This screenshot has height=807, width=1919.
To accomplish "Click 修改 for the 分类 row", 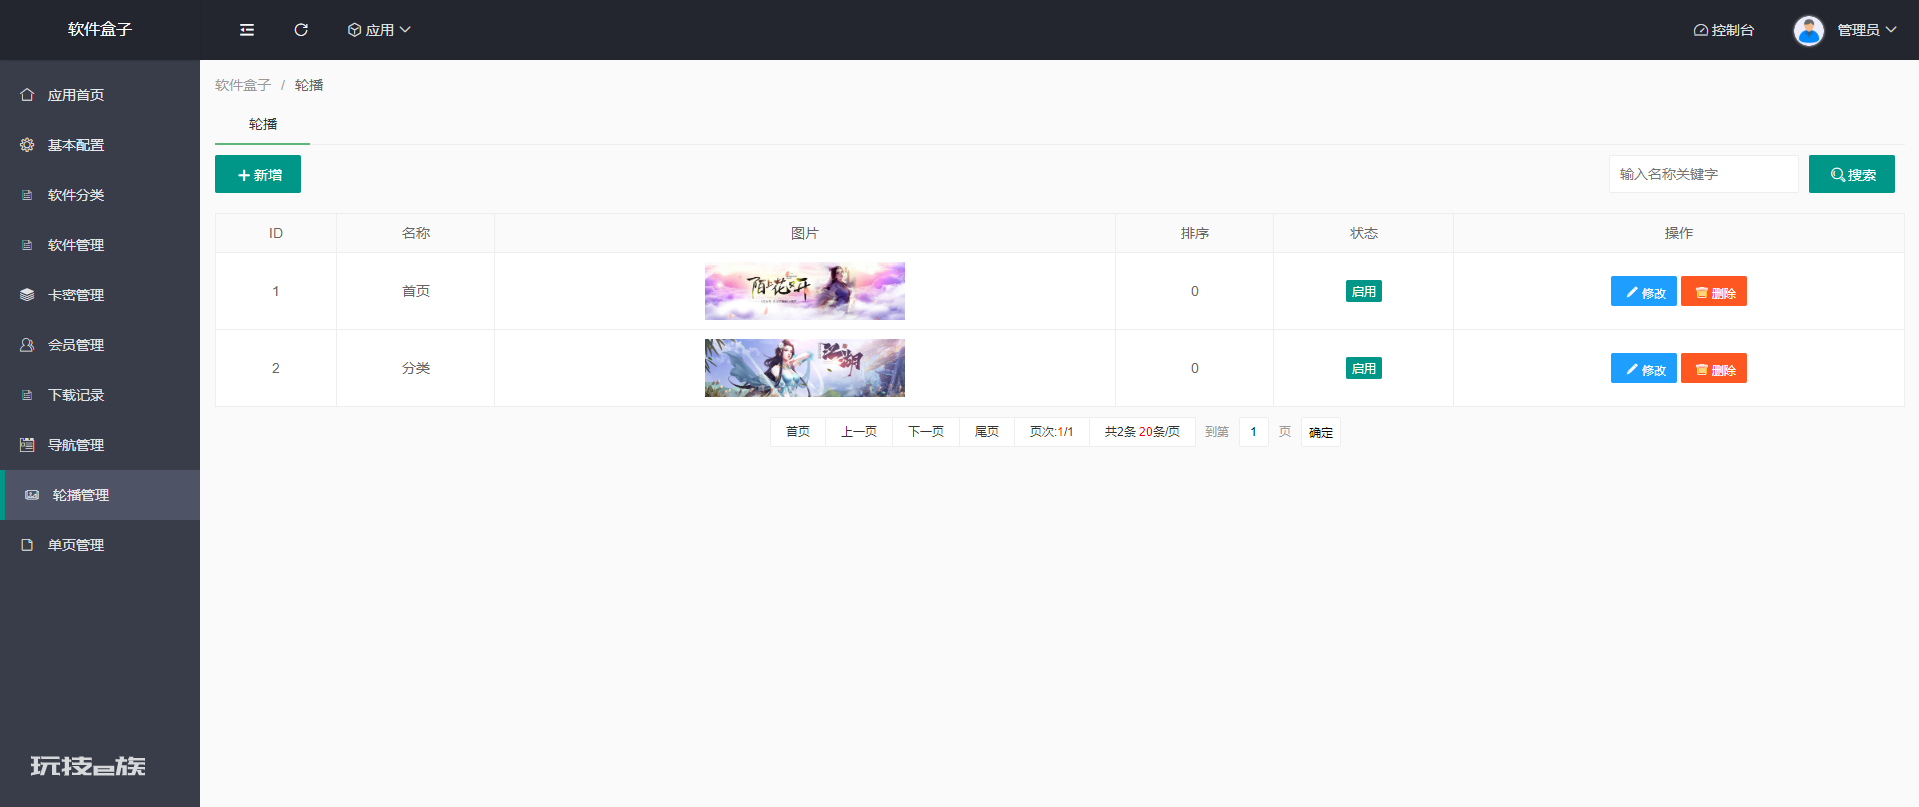I will pyautogui.click(x=1644, y=368).
